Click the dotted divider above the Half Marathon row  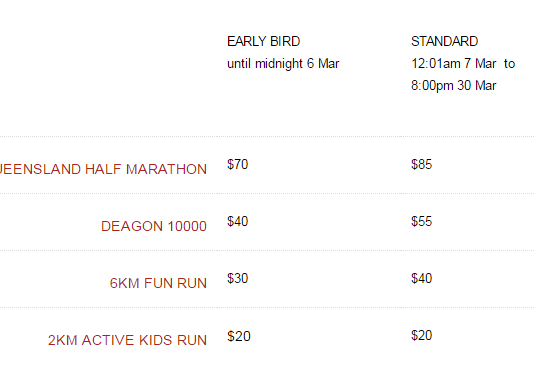click(267, 137)
